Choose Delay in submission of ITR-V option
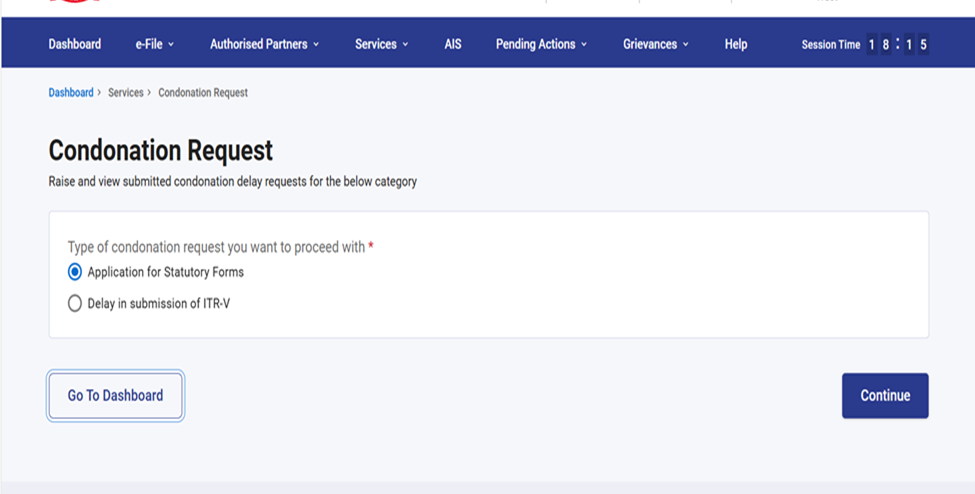 pyautogui.click(x=75, y=304)
